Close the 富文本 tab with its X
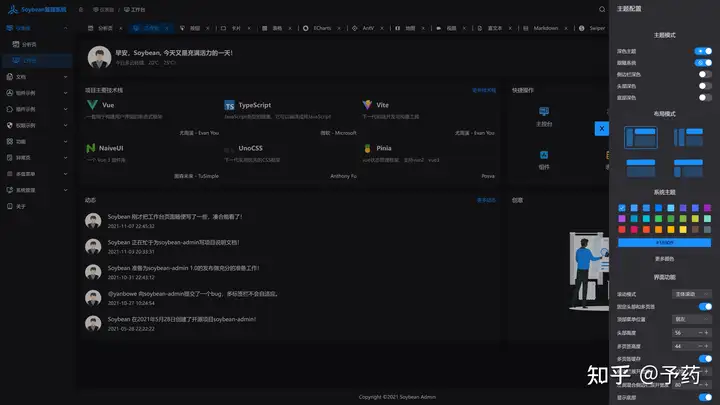Image resolution: width=720 pixels, height=405 pixels. 510,28
